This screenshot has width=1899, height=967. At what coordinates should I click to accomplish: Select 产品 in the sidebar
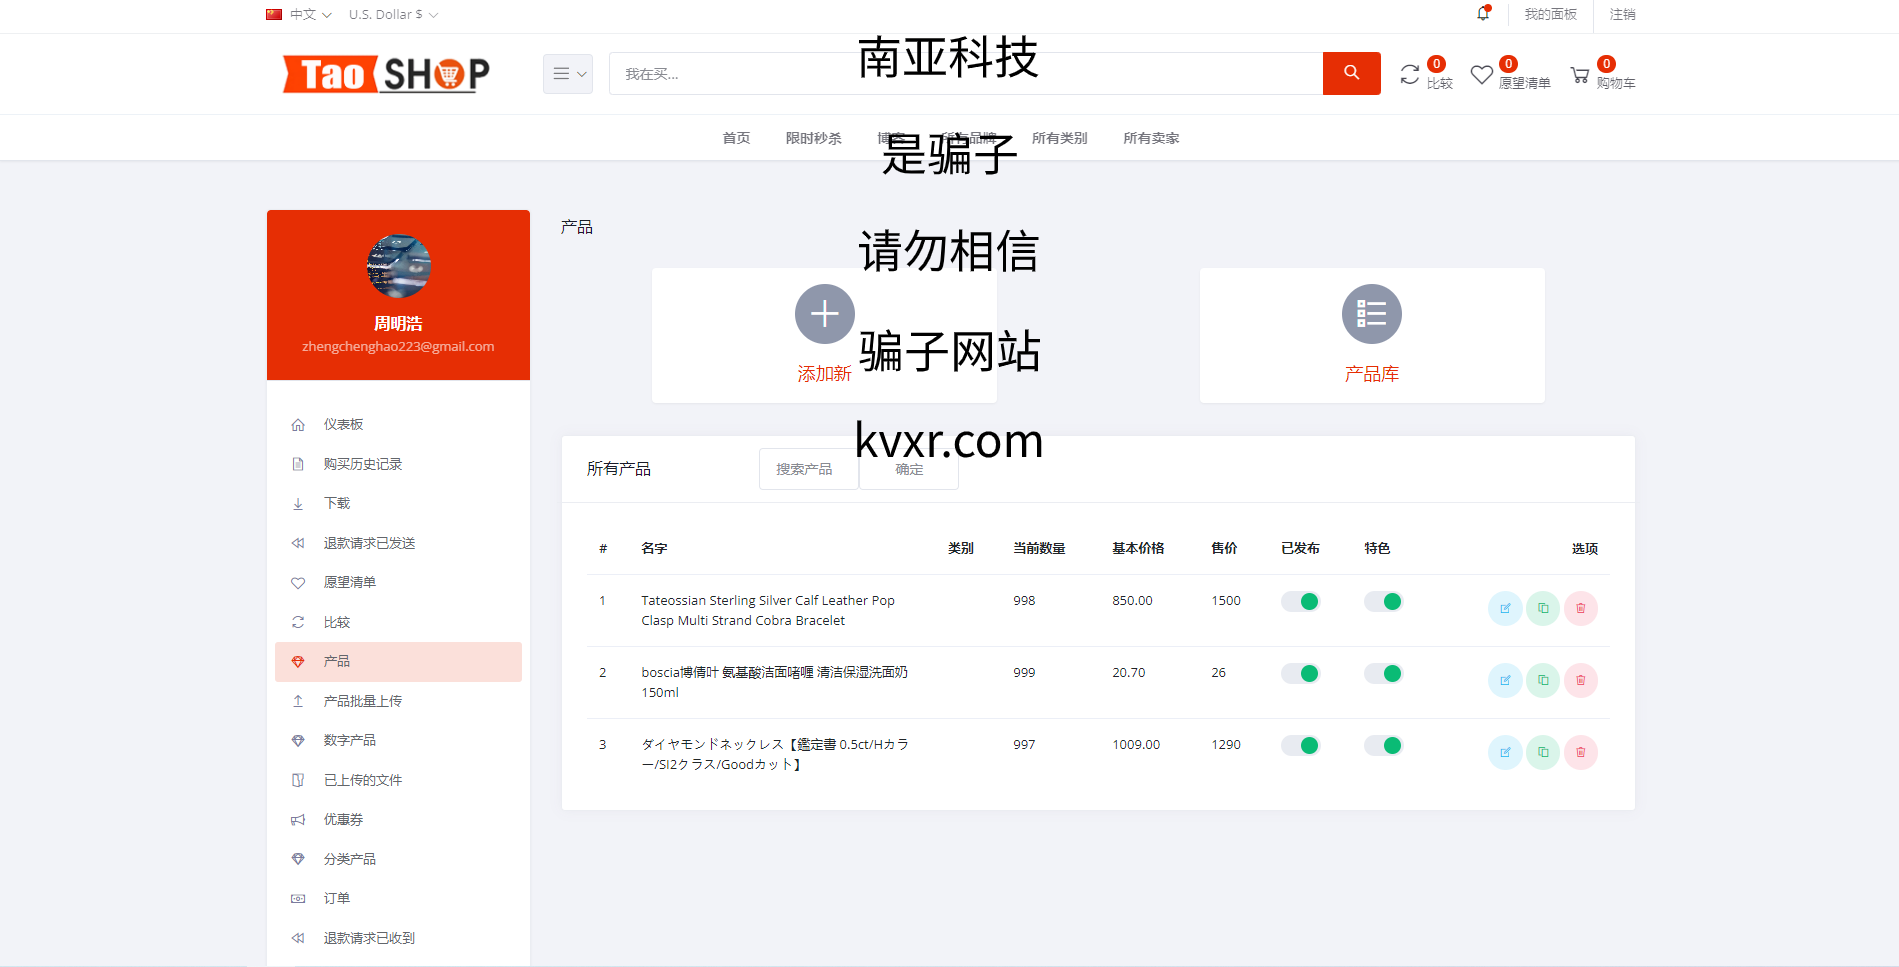point(398,662)
